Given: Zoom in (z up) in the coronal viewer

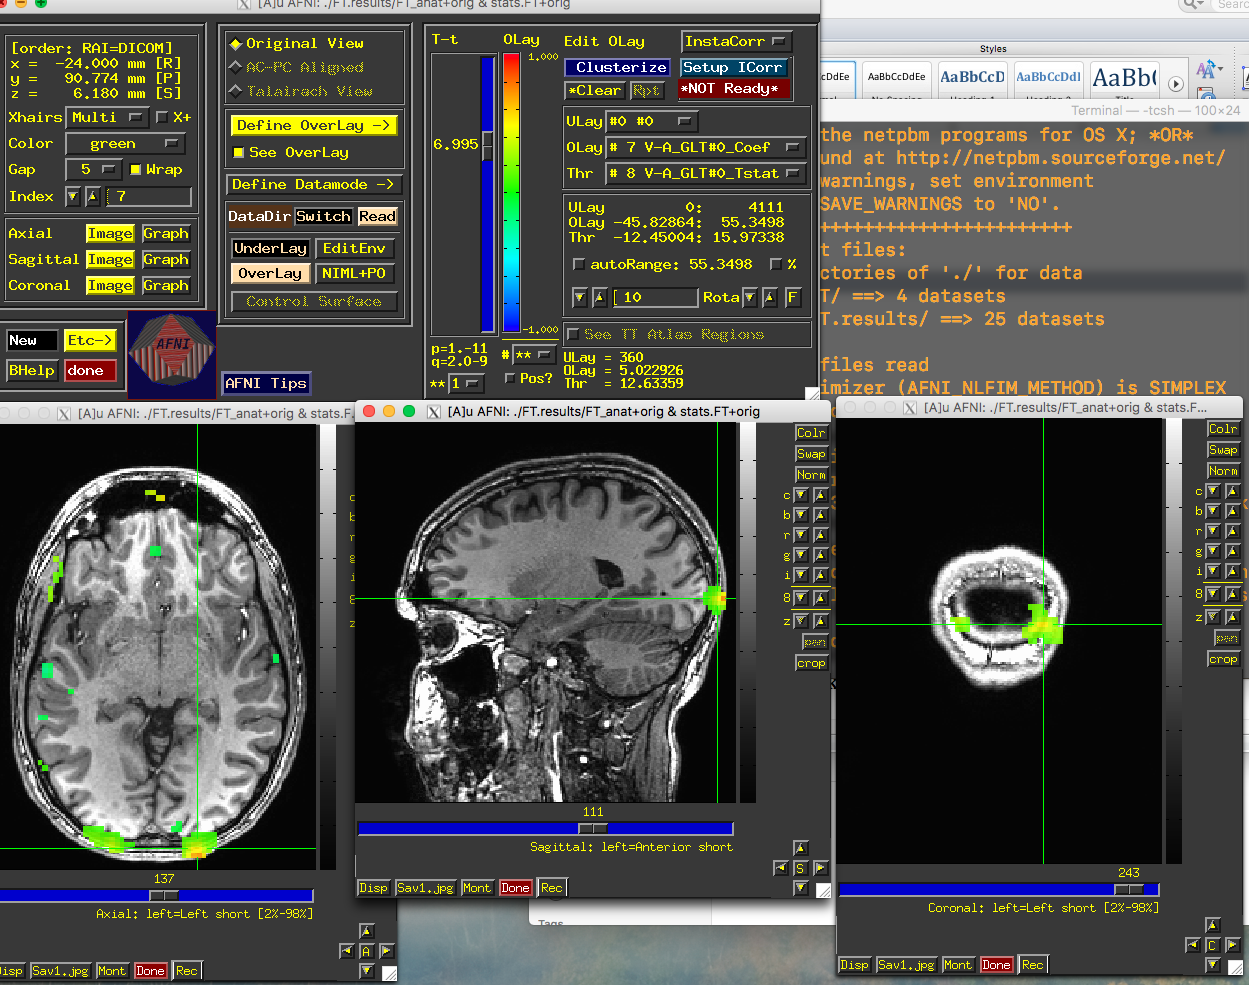Looking at the screenshot, I should [1232, 617].
